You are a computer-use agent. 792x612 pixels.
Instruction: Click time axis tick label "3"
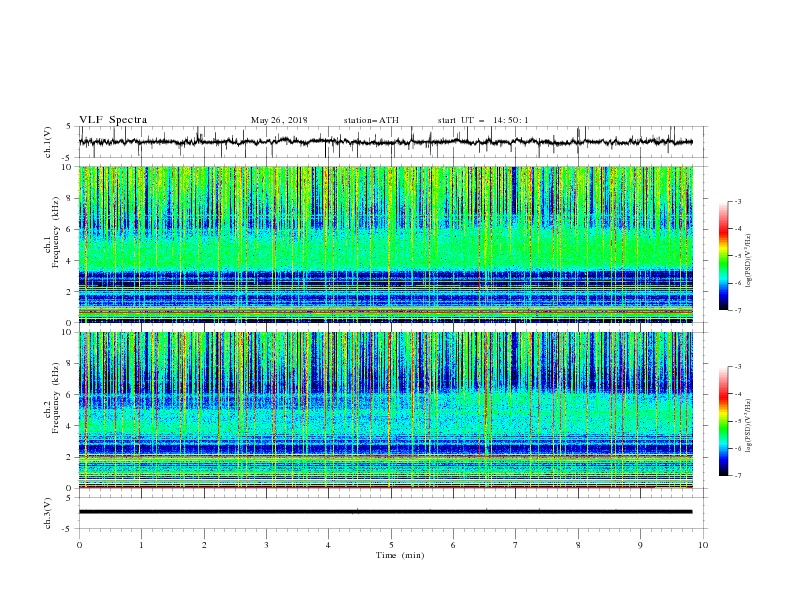[x=266, y=545]
